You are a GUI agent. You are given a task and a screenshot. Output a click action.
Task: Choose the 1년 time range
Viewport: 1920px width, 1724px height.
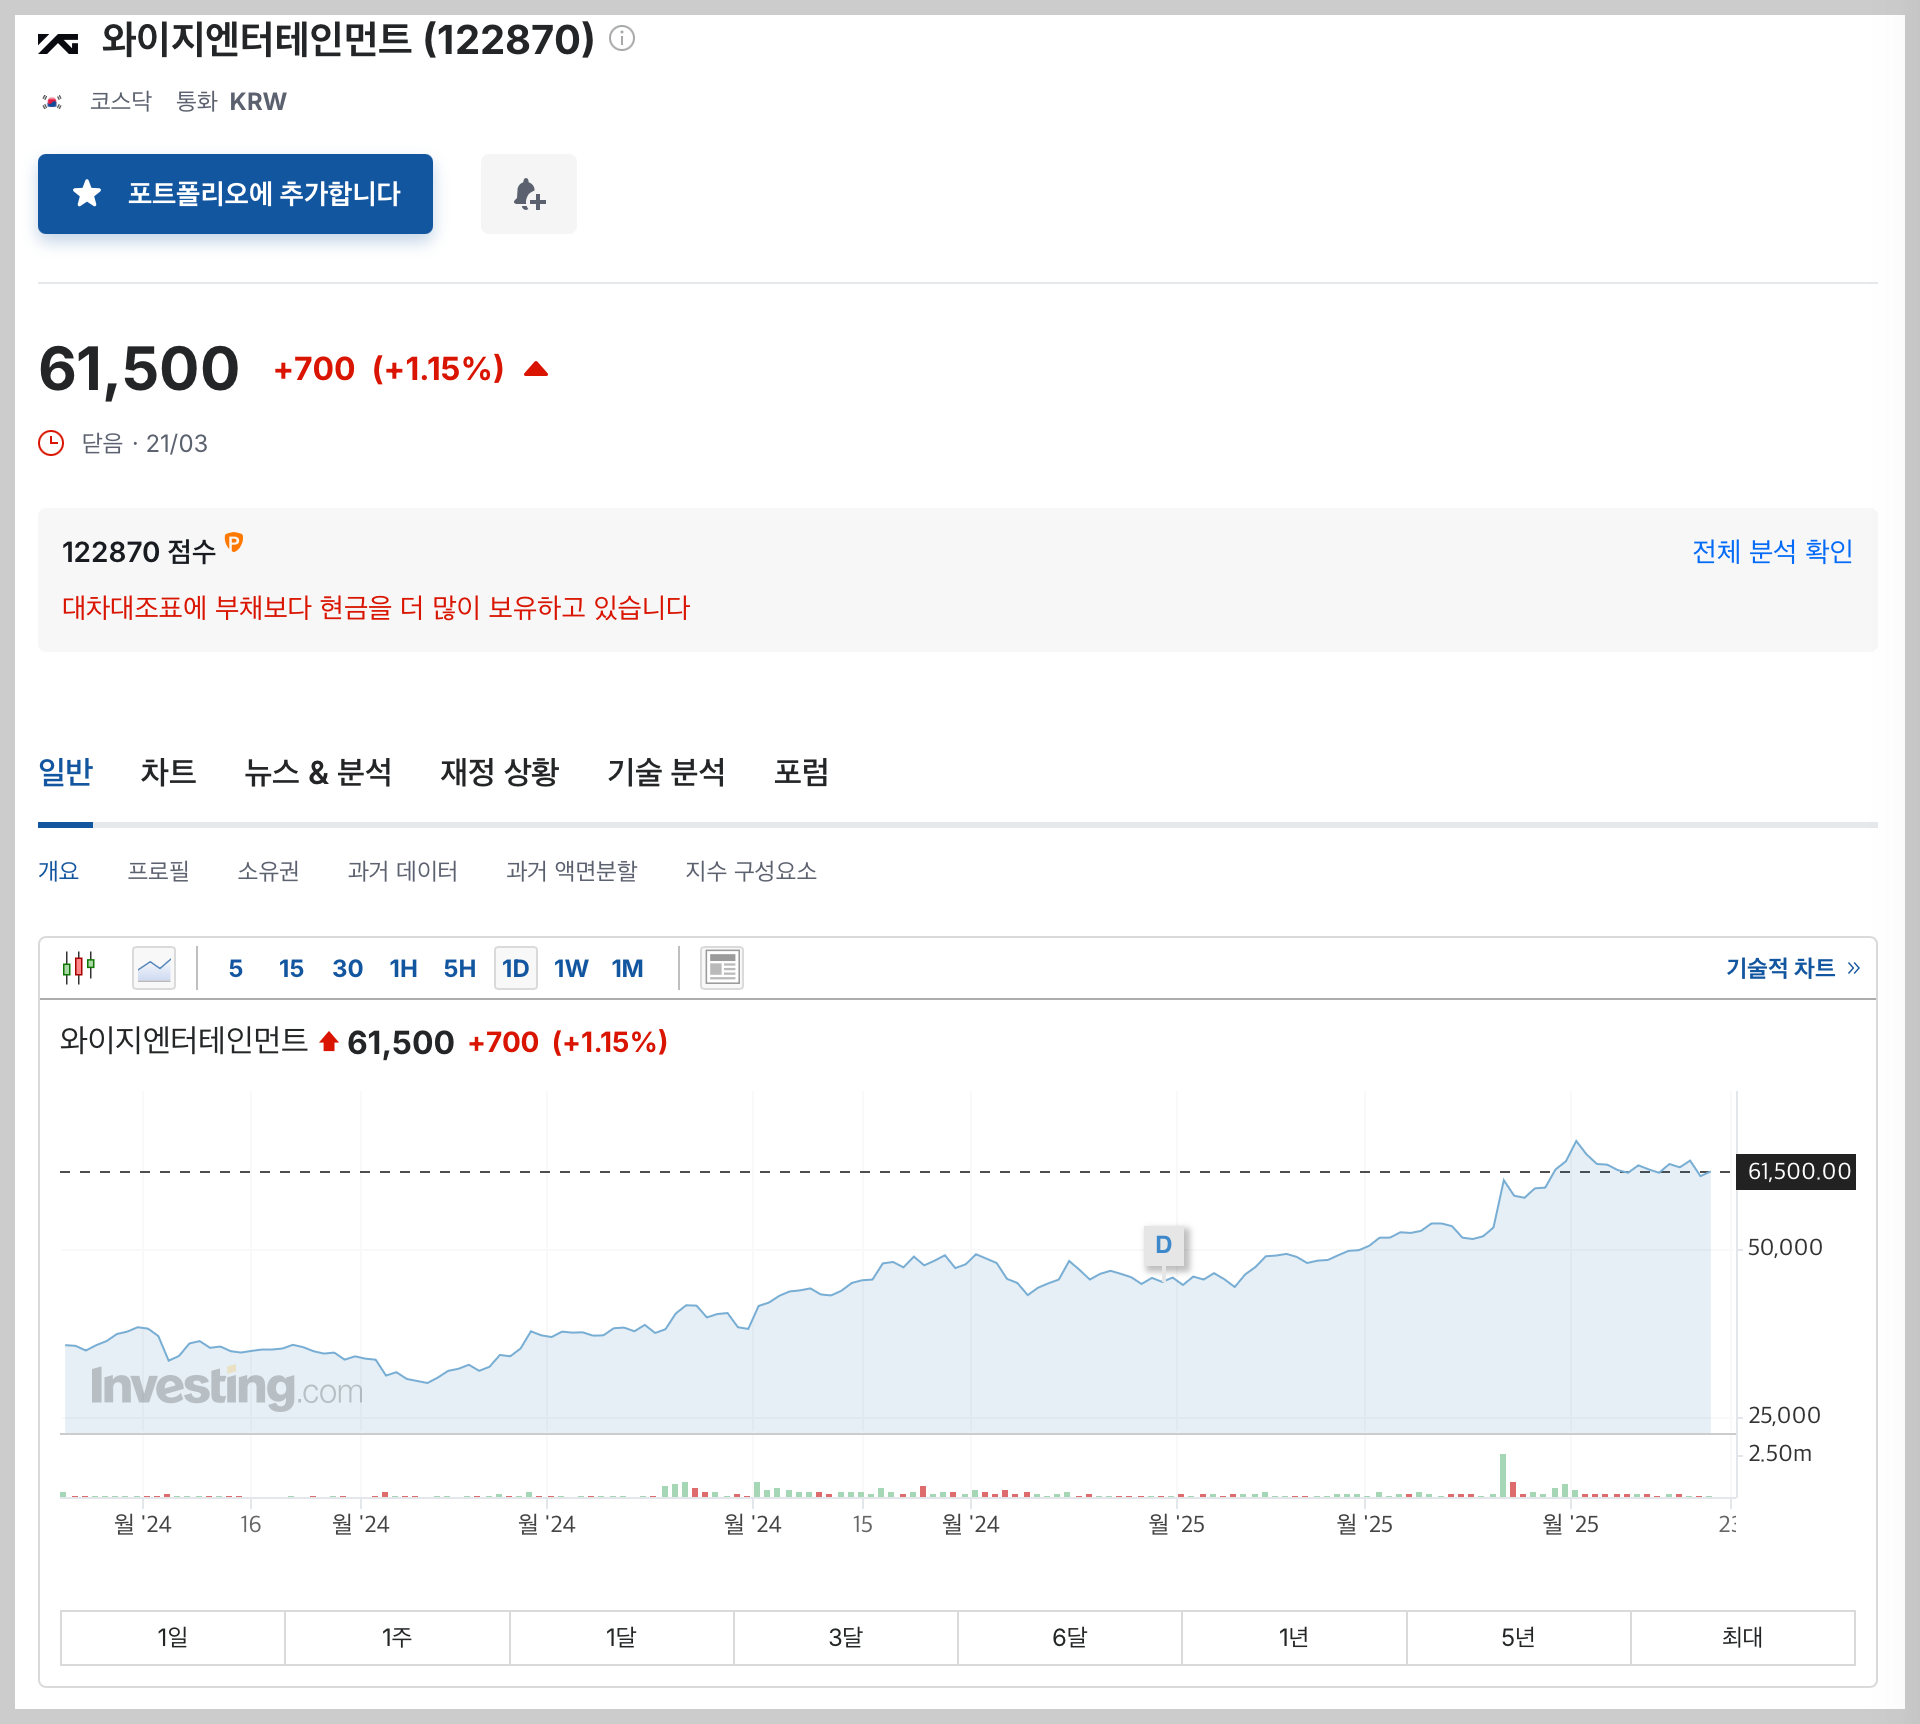tap(1293, 1637)
